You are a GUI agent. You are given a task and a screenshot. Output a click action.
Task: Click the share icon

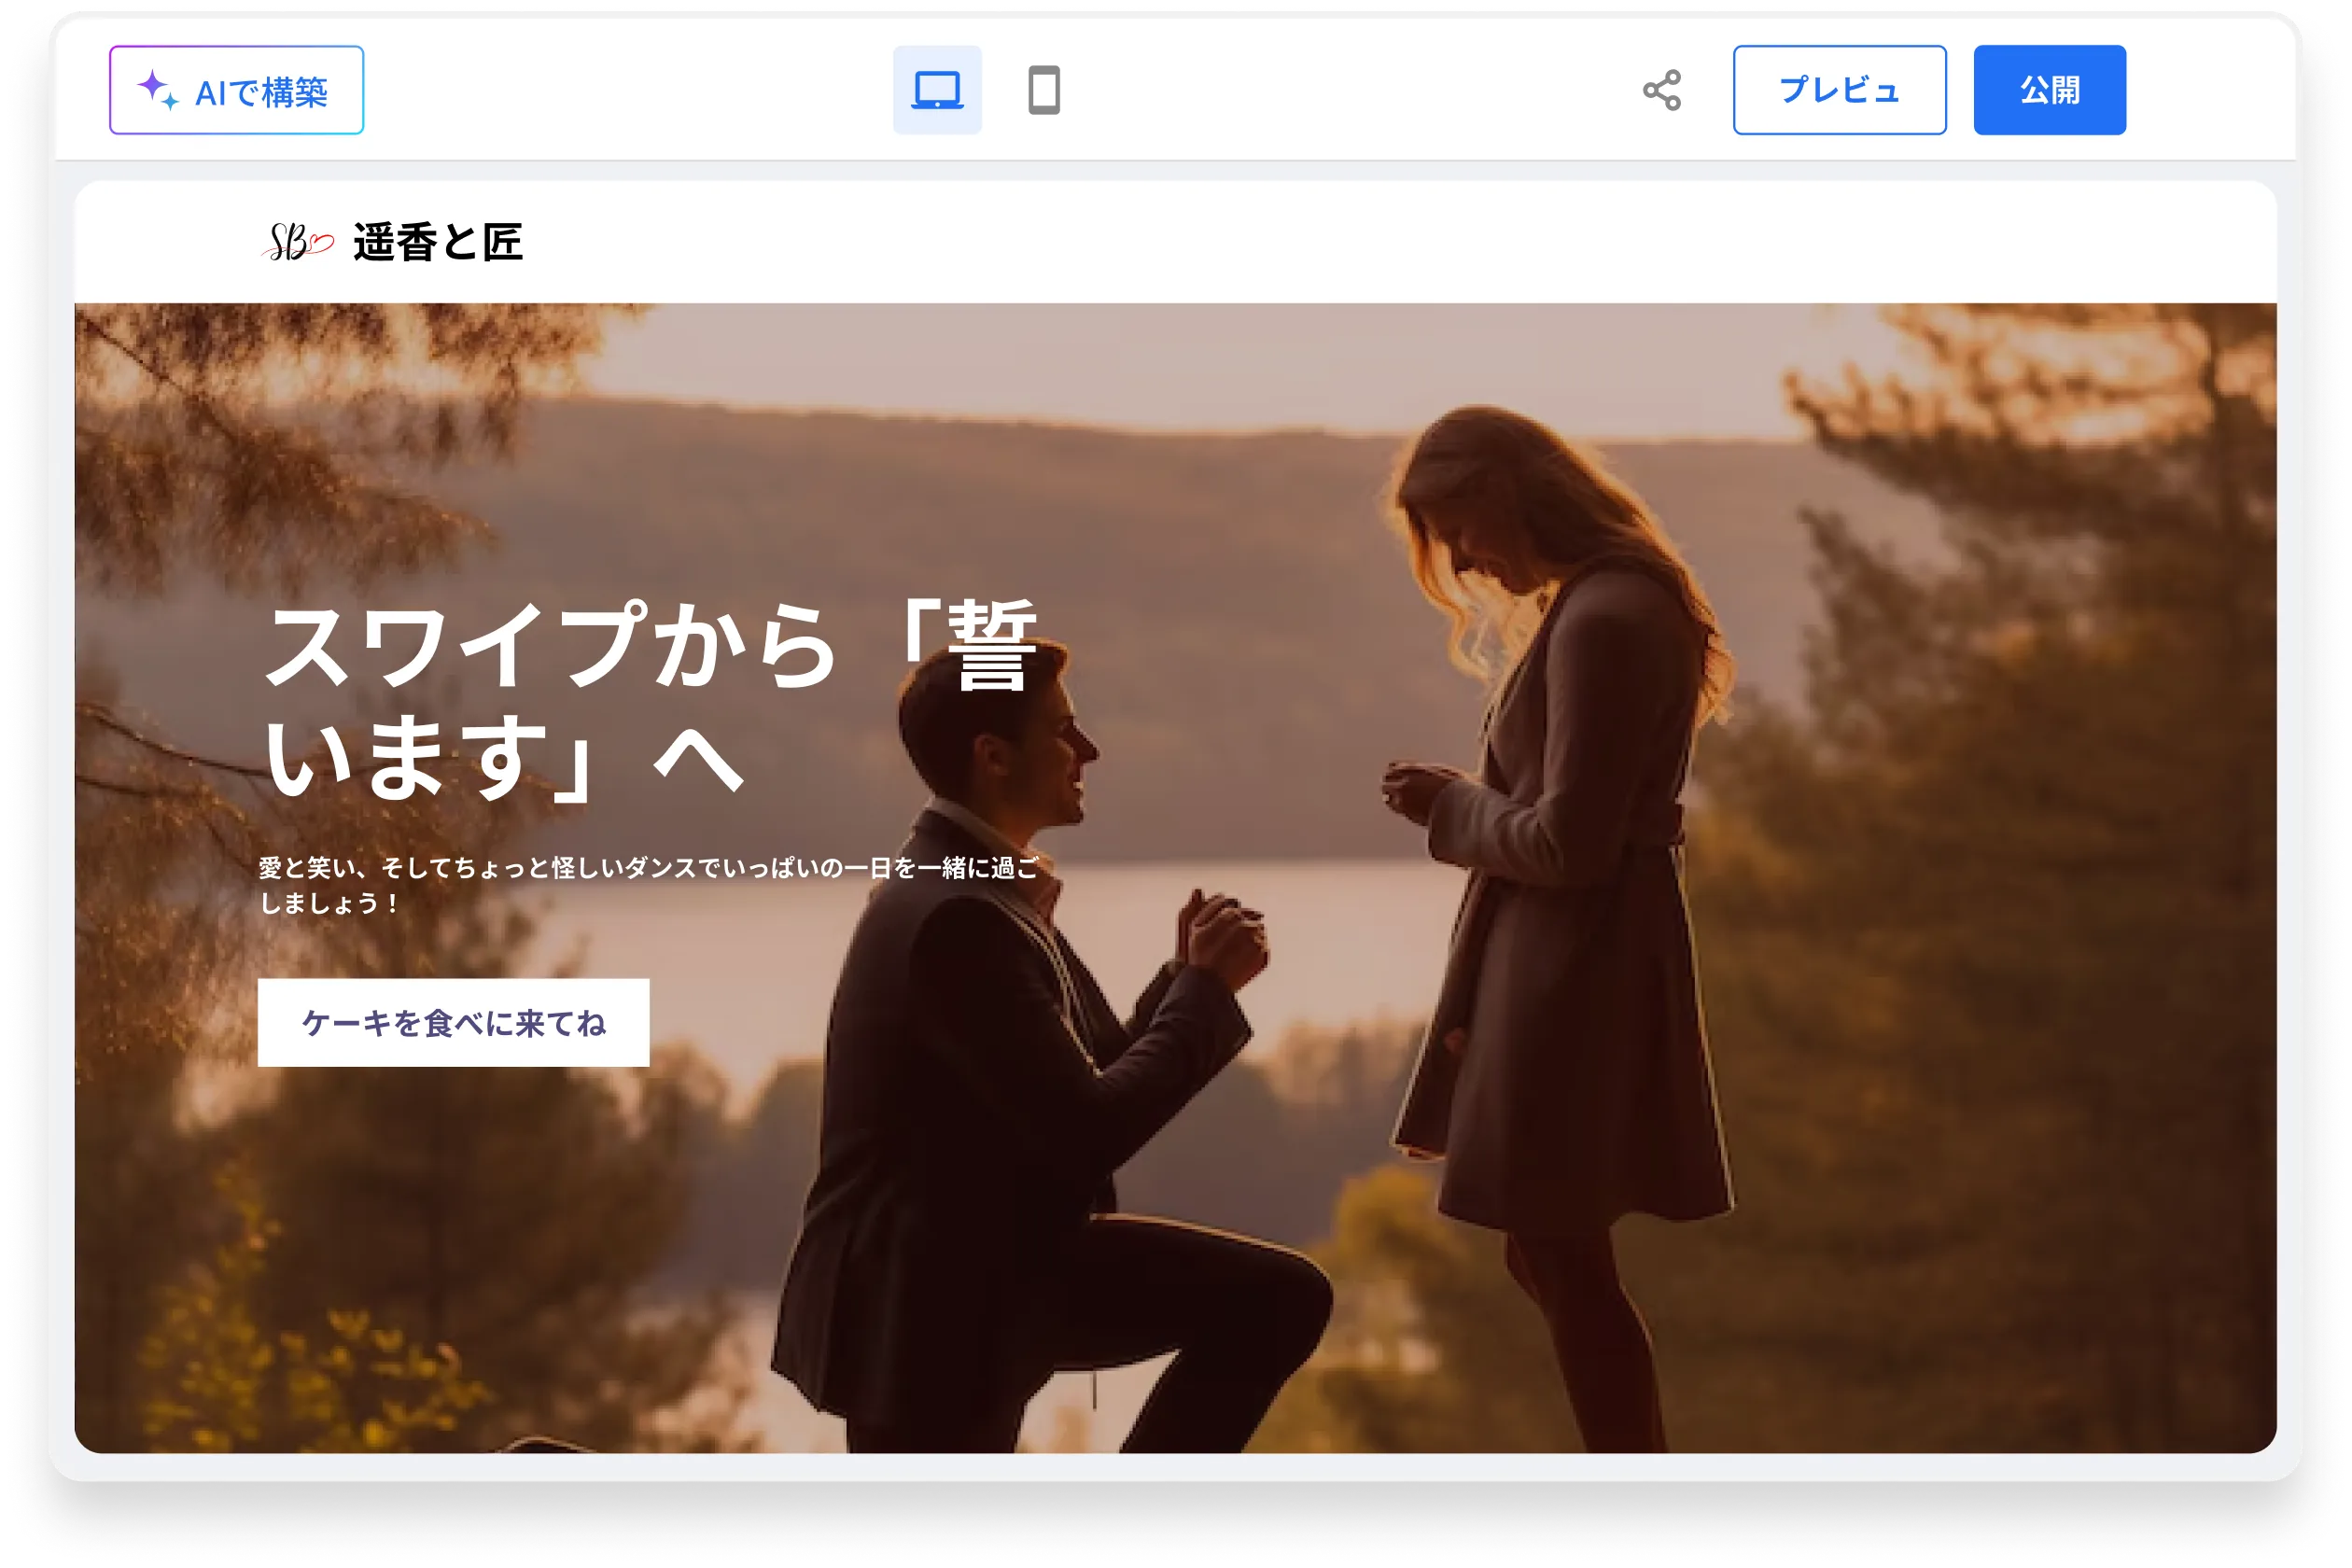(x=1662, y=90)
